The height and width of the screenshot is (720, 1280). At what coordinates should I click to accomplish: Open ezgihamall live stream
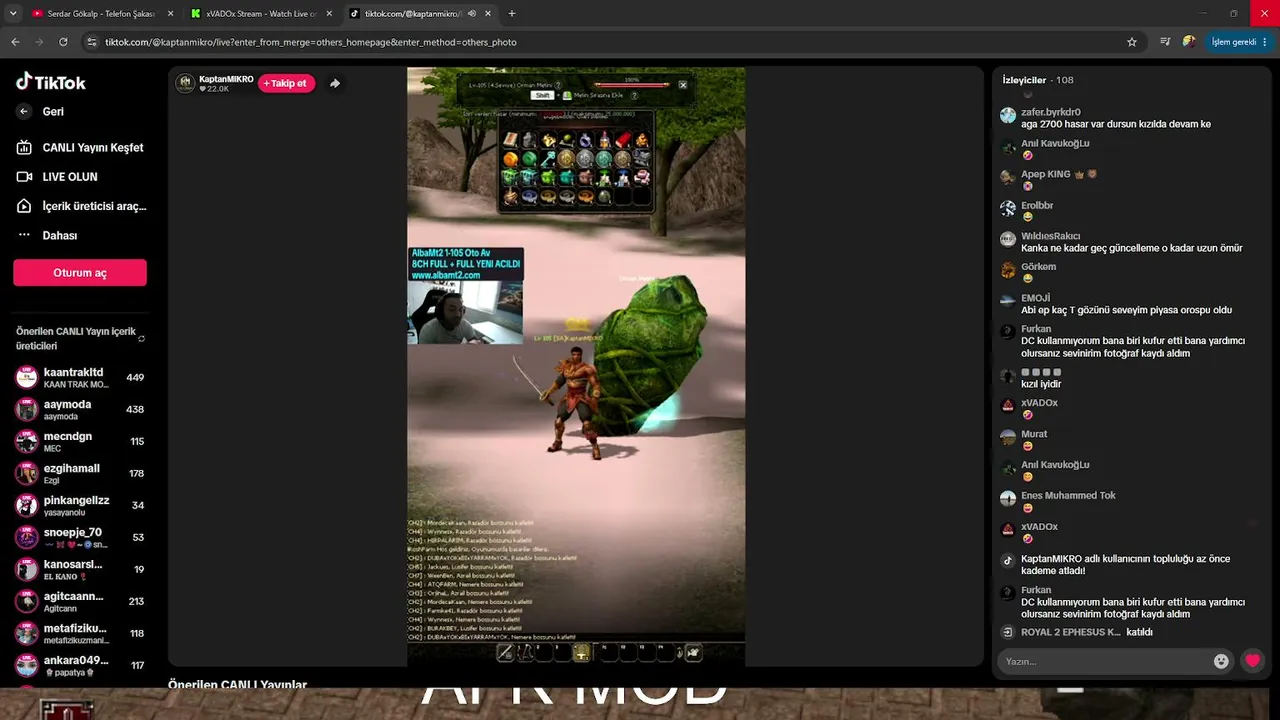tap(80, 473)
